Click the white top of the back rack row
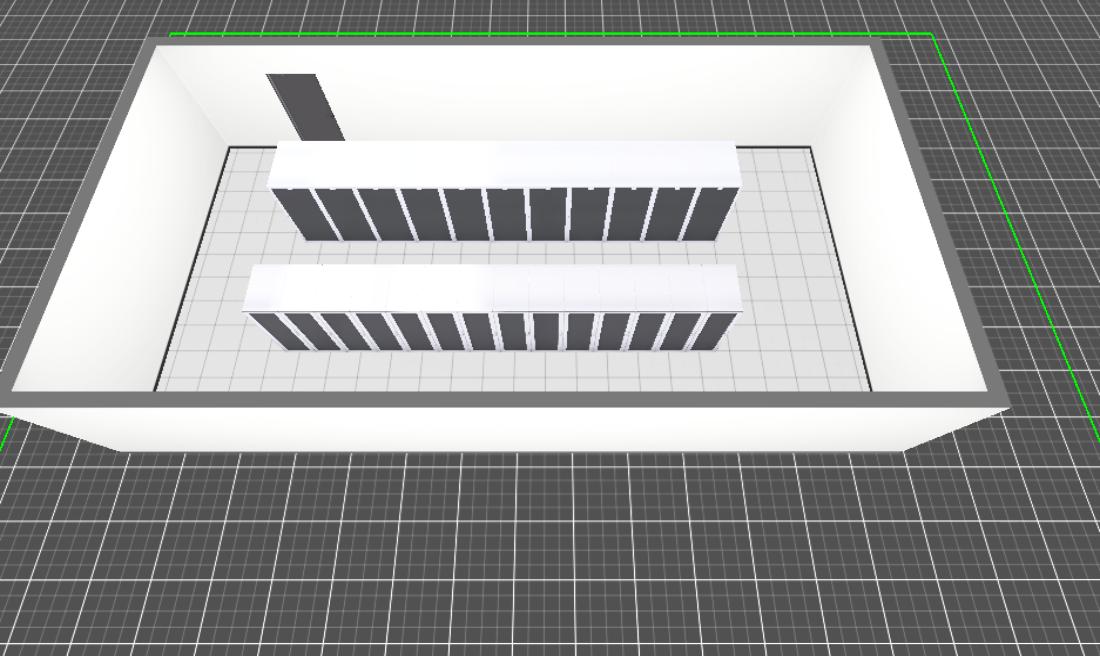Viewport: 1100px width, 656px height. pos(505,163)
